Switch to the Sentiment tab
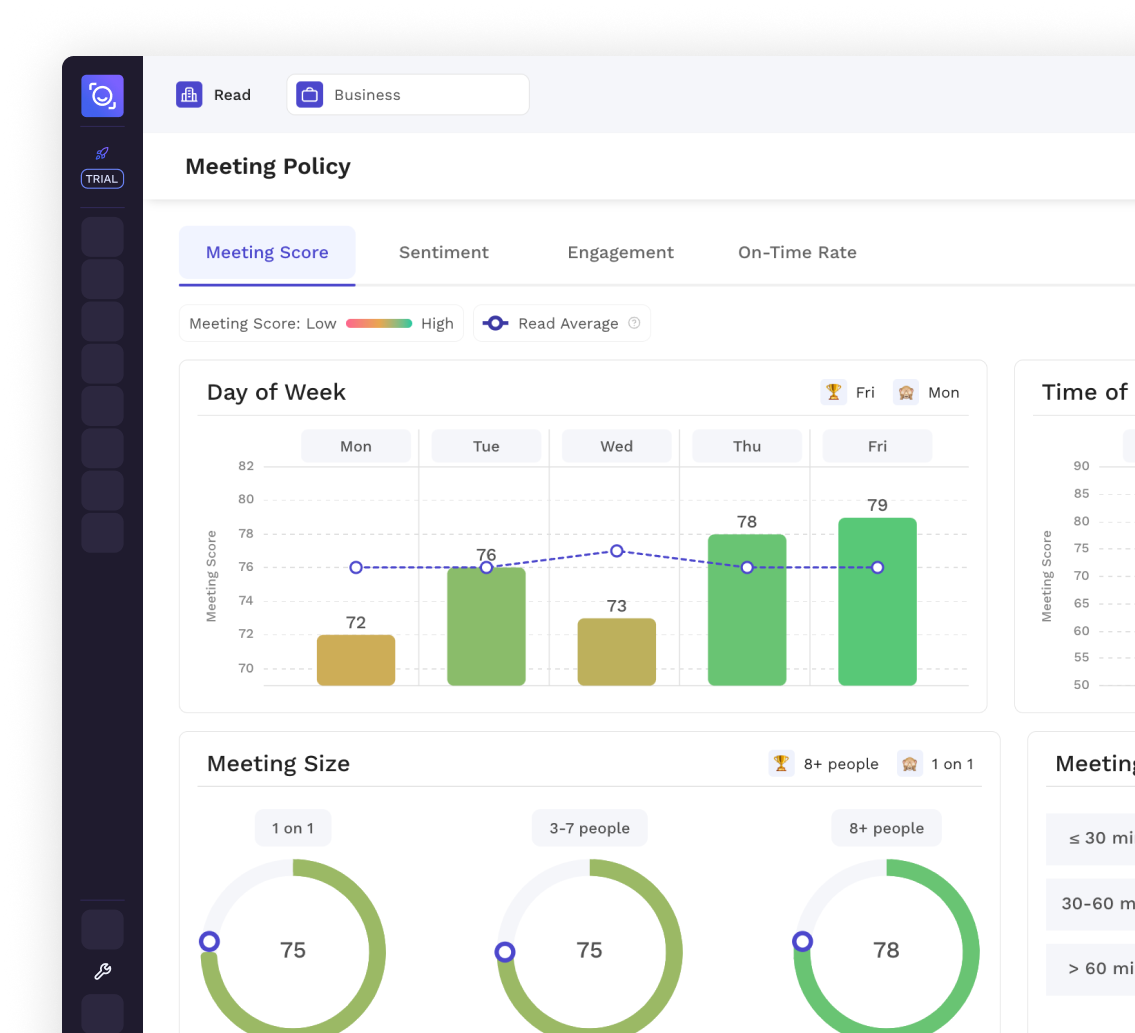This screenshot has width=1135, height=1033. click(x=444, y=252)
